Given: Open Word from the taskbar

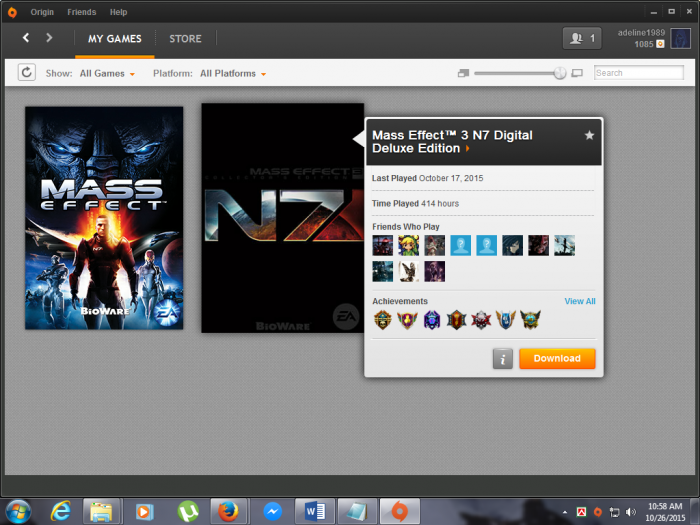Looking at the screenshot, I should [x=314, y=512].
